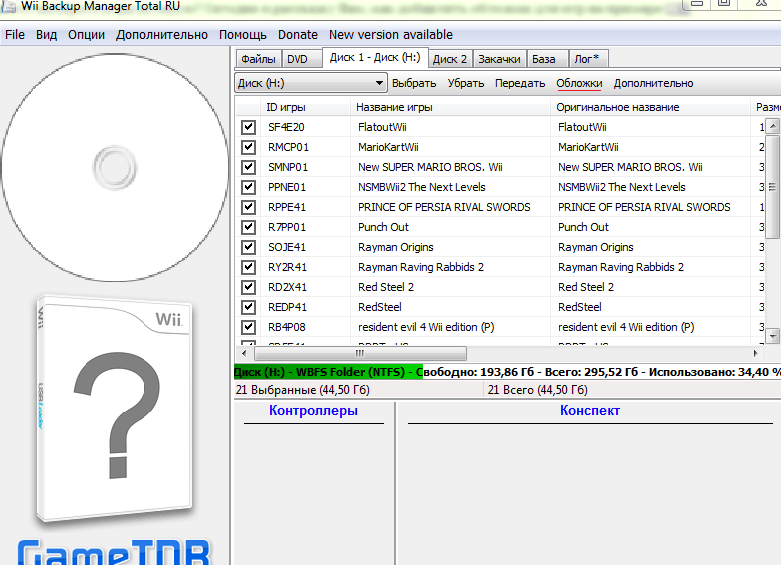This screenshot has width=781, height=565.
Task: Open the File menu
Action: (14, 34)
